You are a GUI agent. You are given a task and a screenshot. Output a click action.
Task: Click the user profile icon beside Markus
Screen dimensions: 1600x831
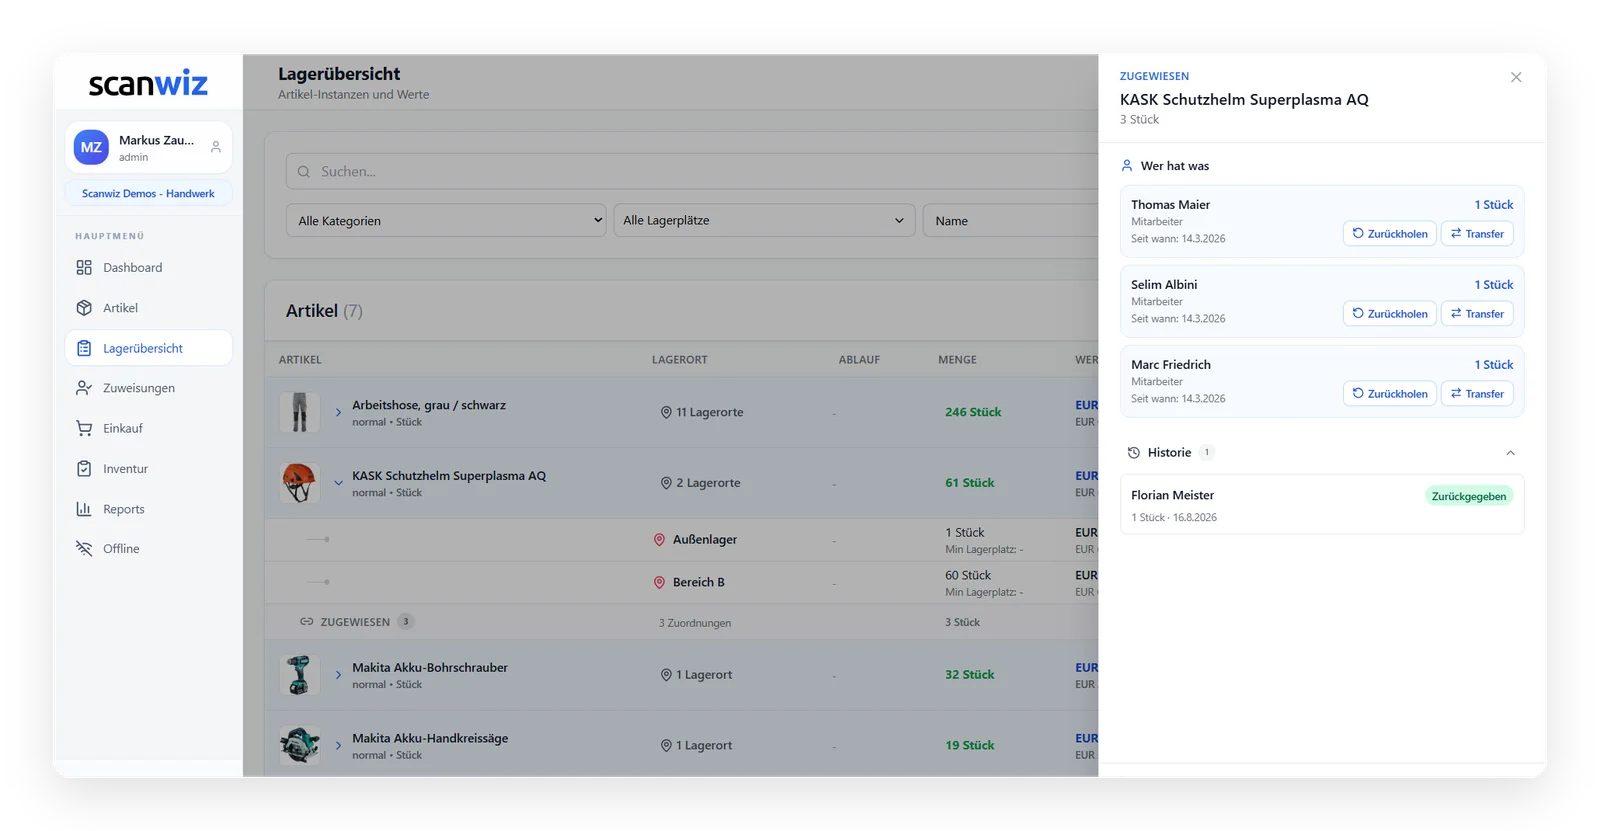coord(216,147)
